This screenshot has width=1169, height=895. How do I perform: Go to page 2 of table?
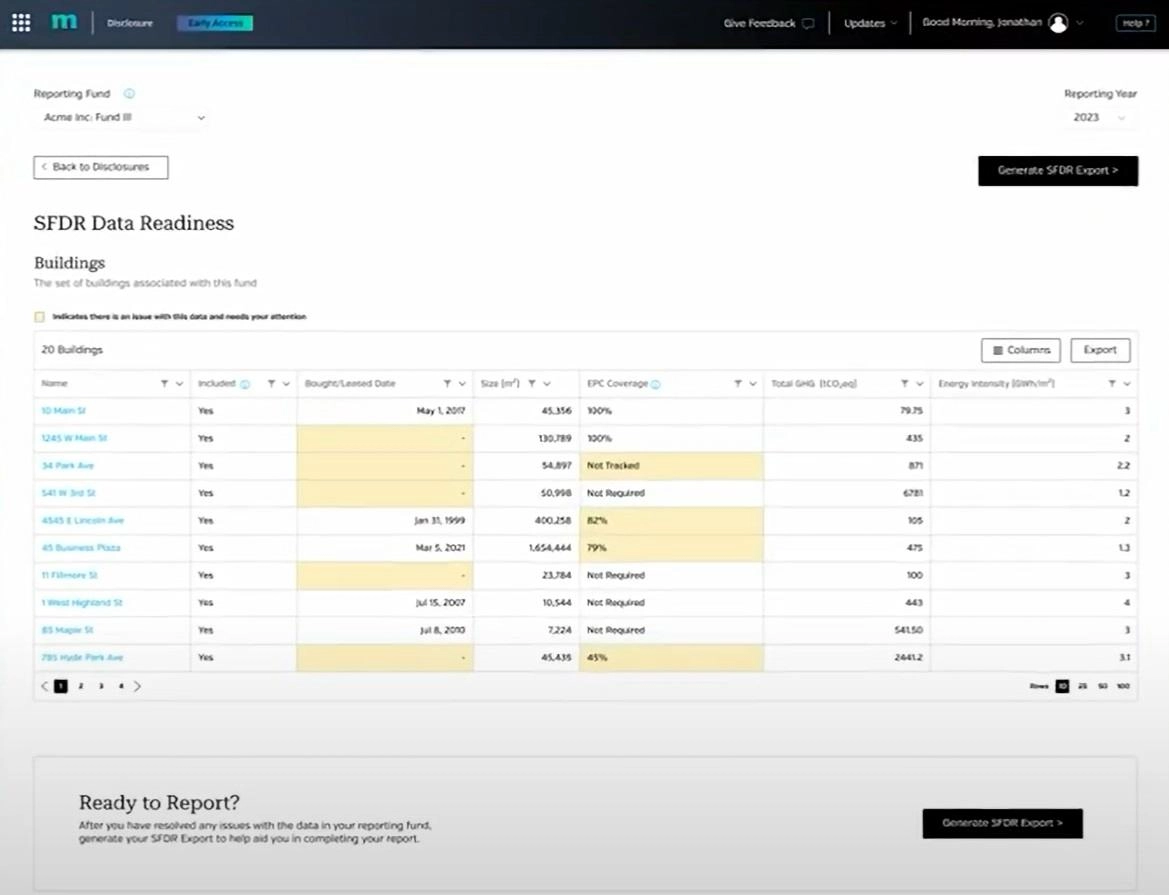81,686
